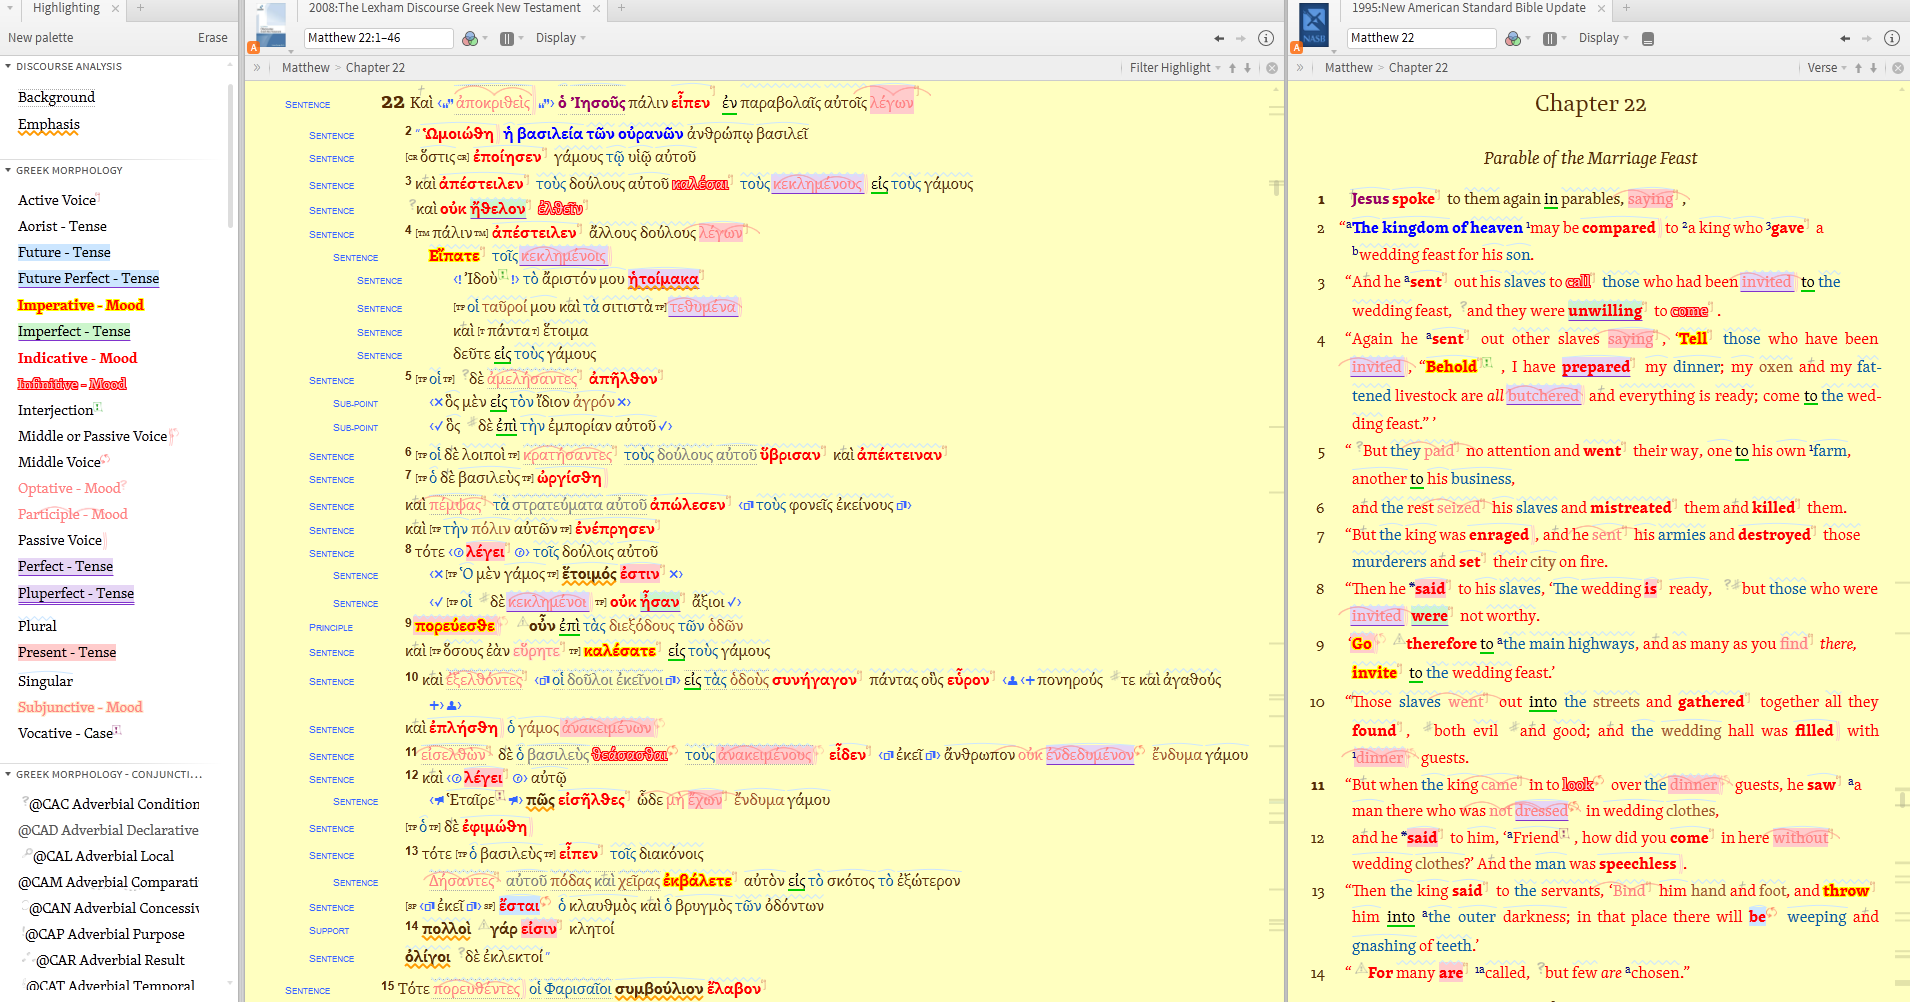Apply Imperative - Mood highlight style
The height and width of the screenshot is (1002, 1910).
point(81,305)
